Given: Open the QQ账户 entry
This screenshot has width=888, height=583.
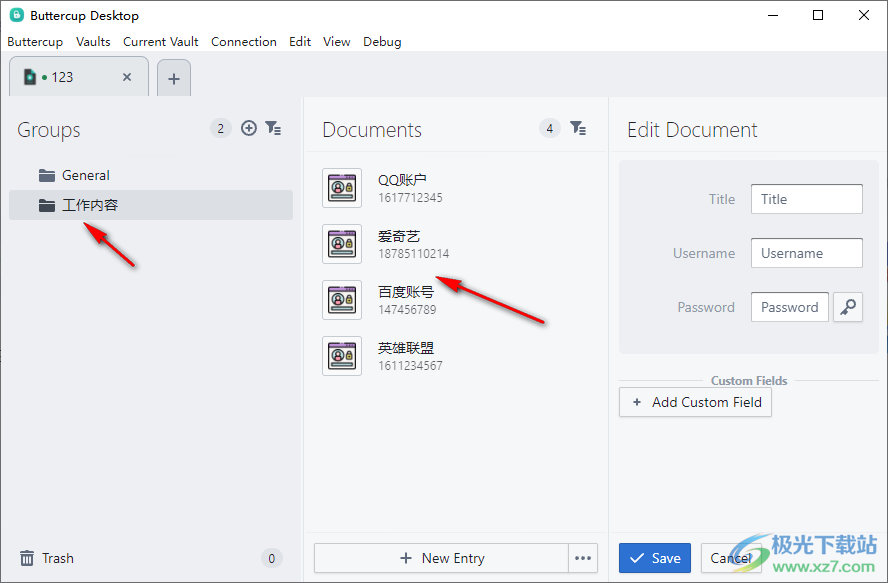Looking at the screenshot, I should tap(456, 188).
